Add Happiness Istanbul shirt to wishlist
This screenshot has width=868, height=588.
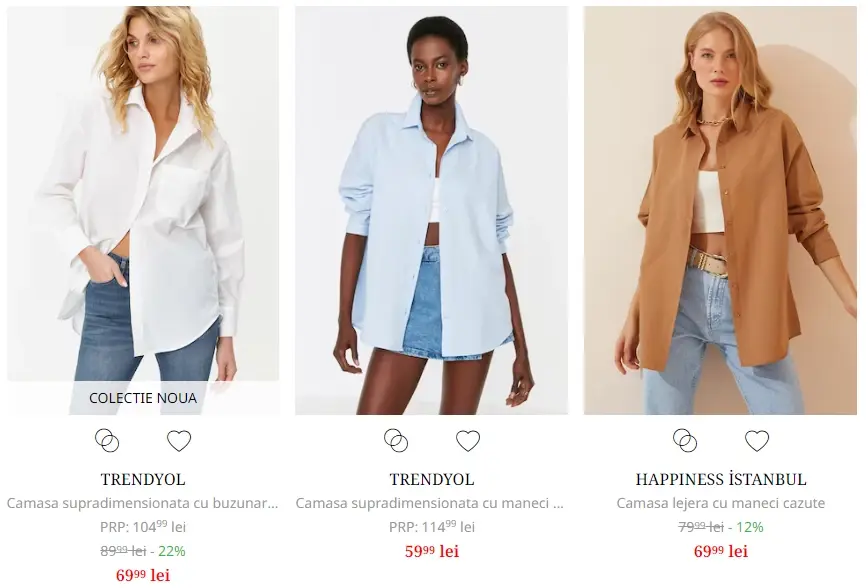click(757, 441)
